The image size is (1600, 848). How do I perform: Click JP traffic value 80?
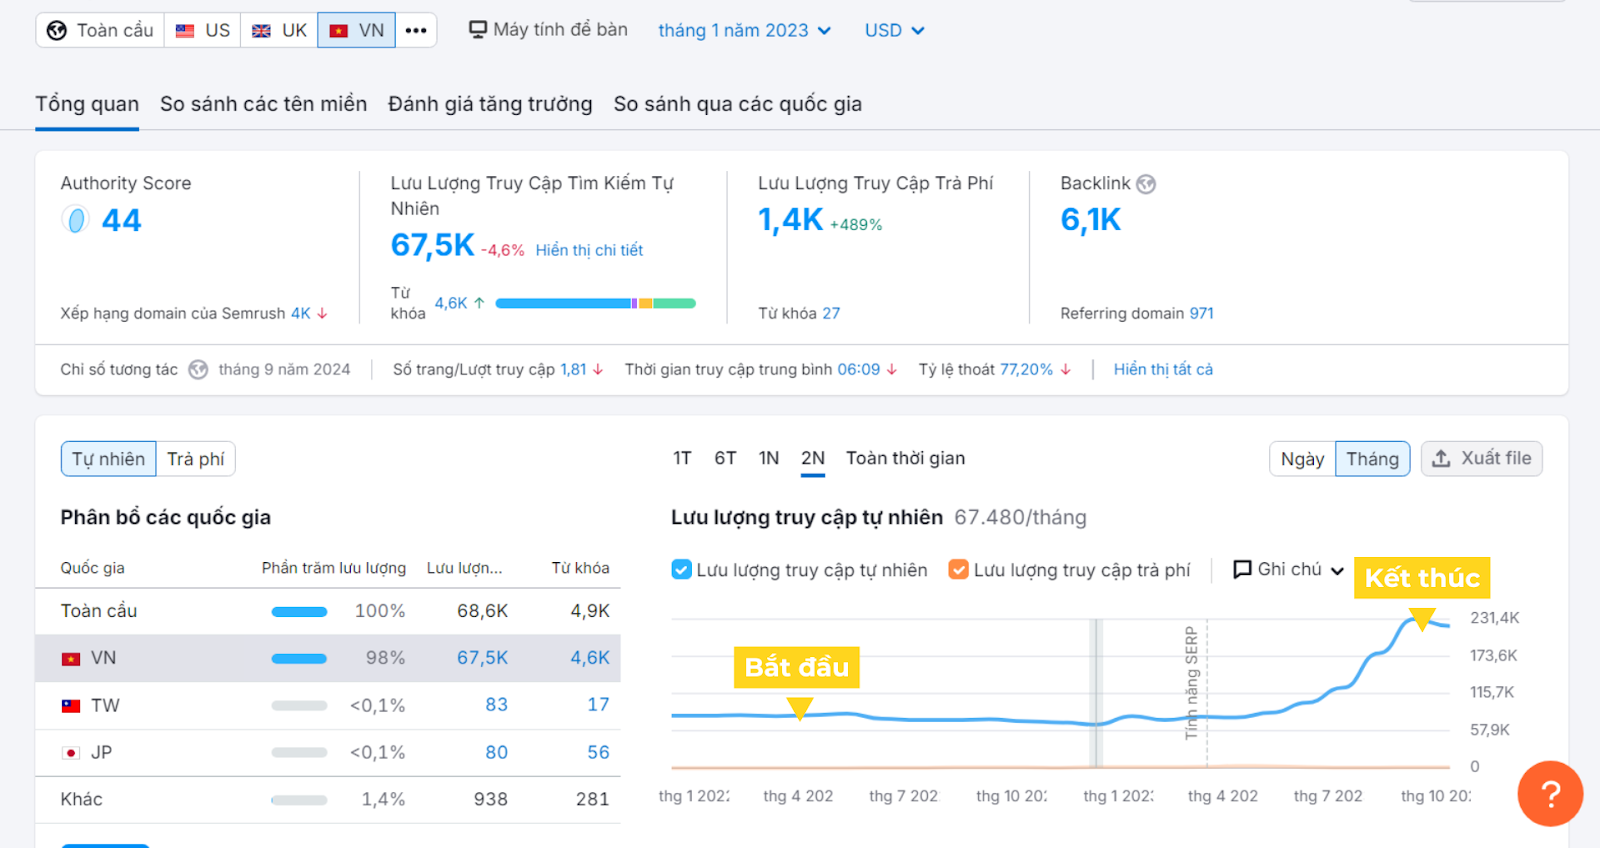coord(497,752)
